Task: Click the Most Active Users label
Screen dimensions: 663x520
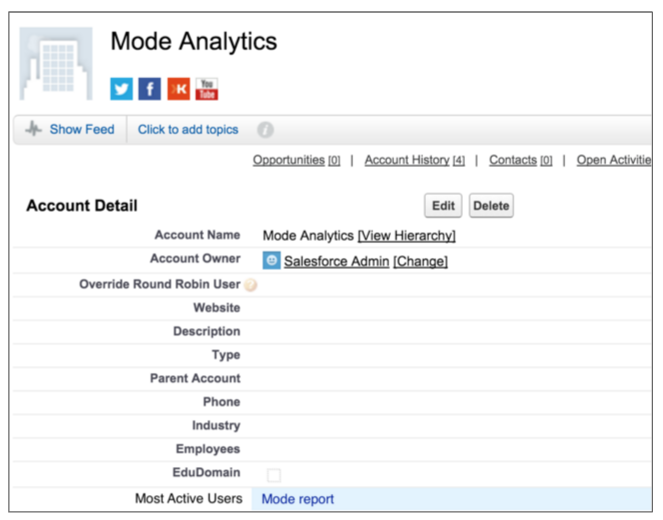Action: tap(189, 499)
